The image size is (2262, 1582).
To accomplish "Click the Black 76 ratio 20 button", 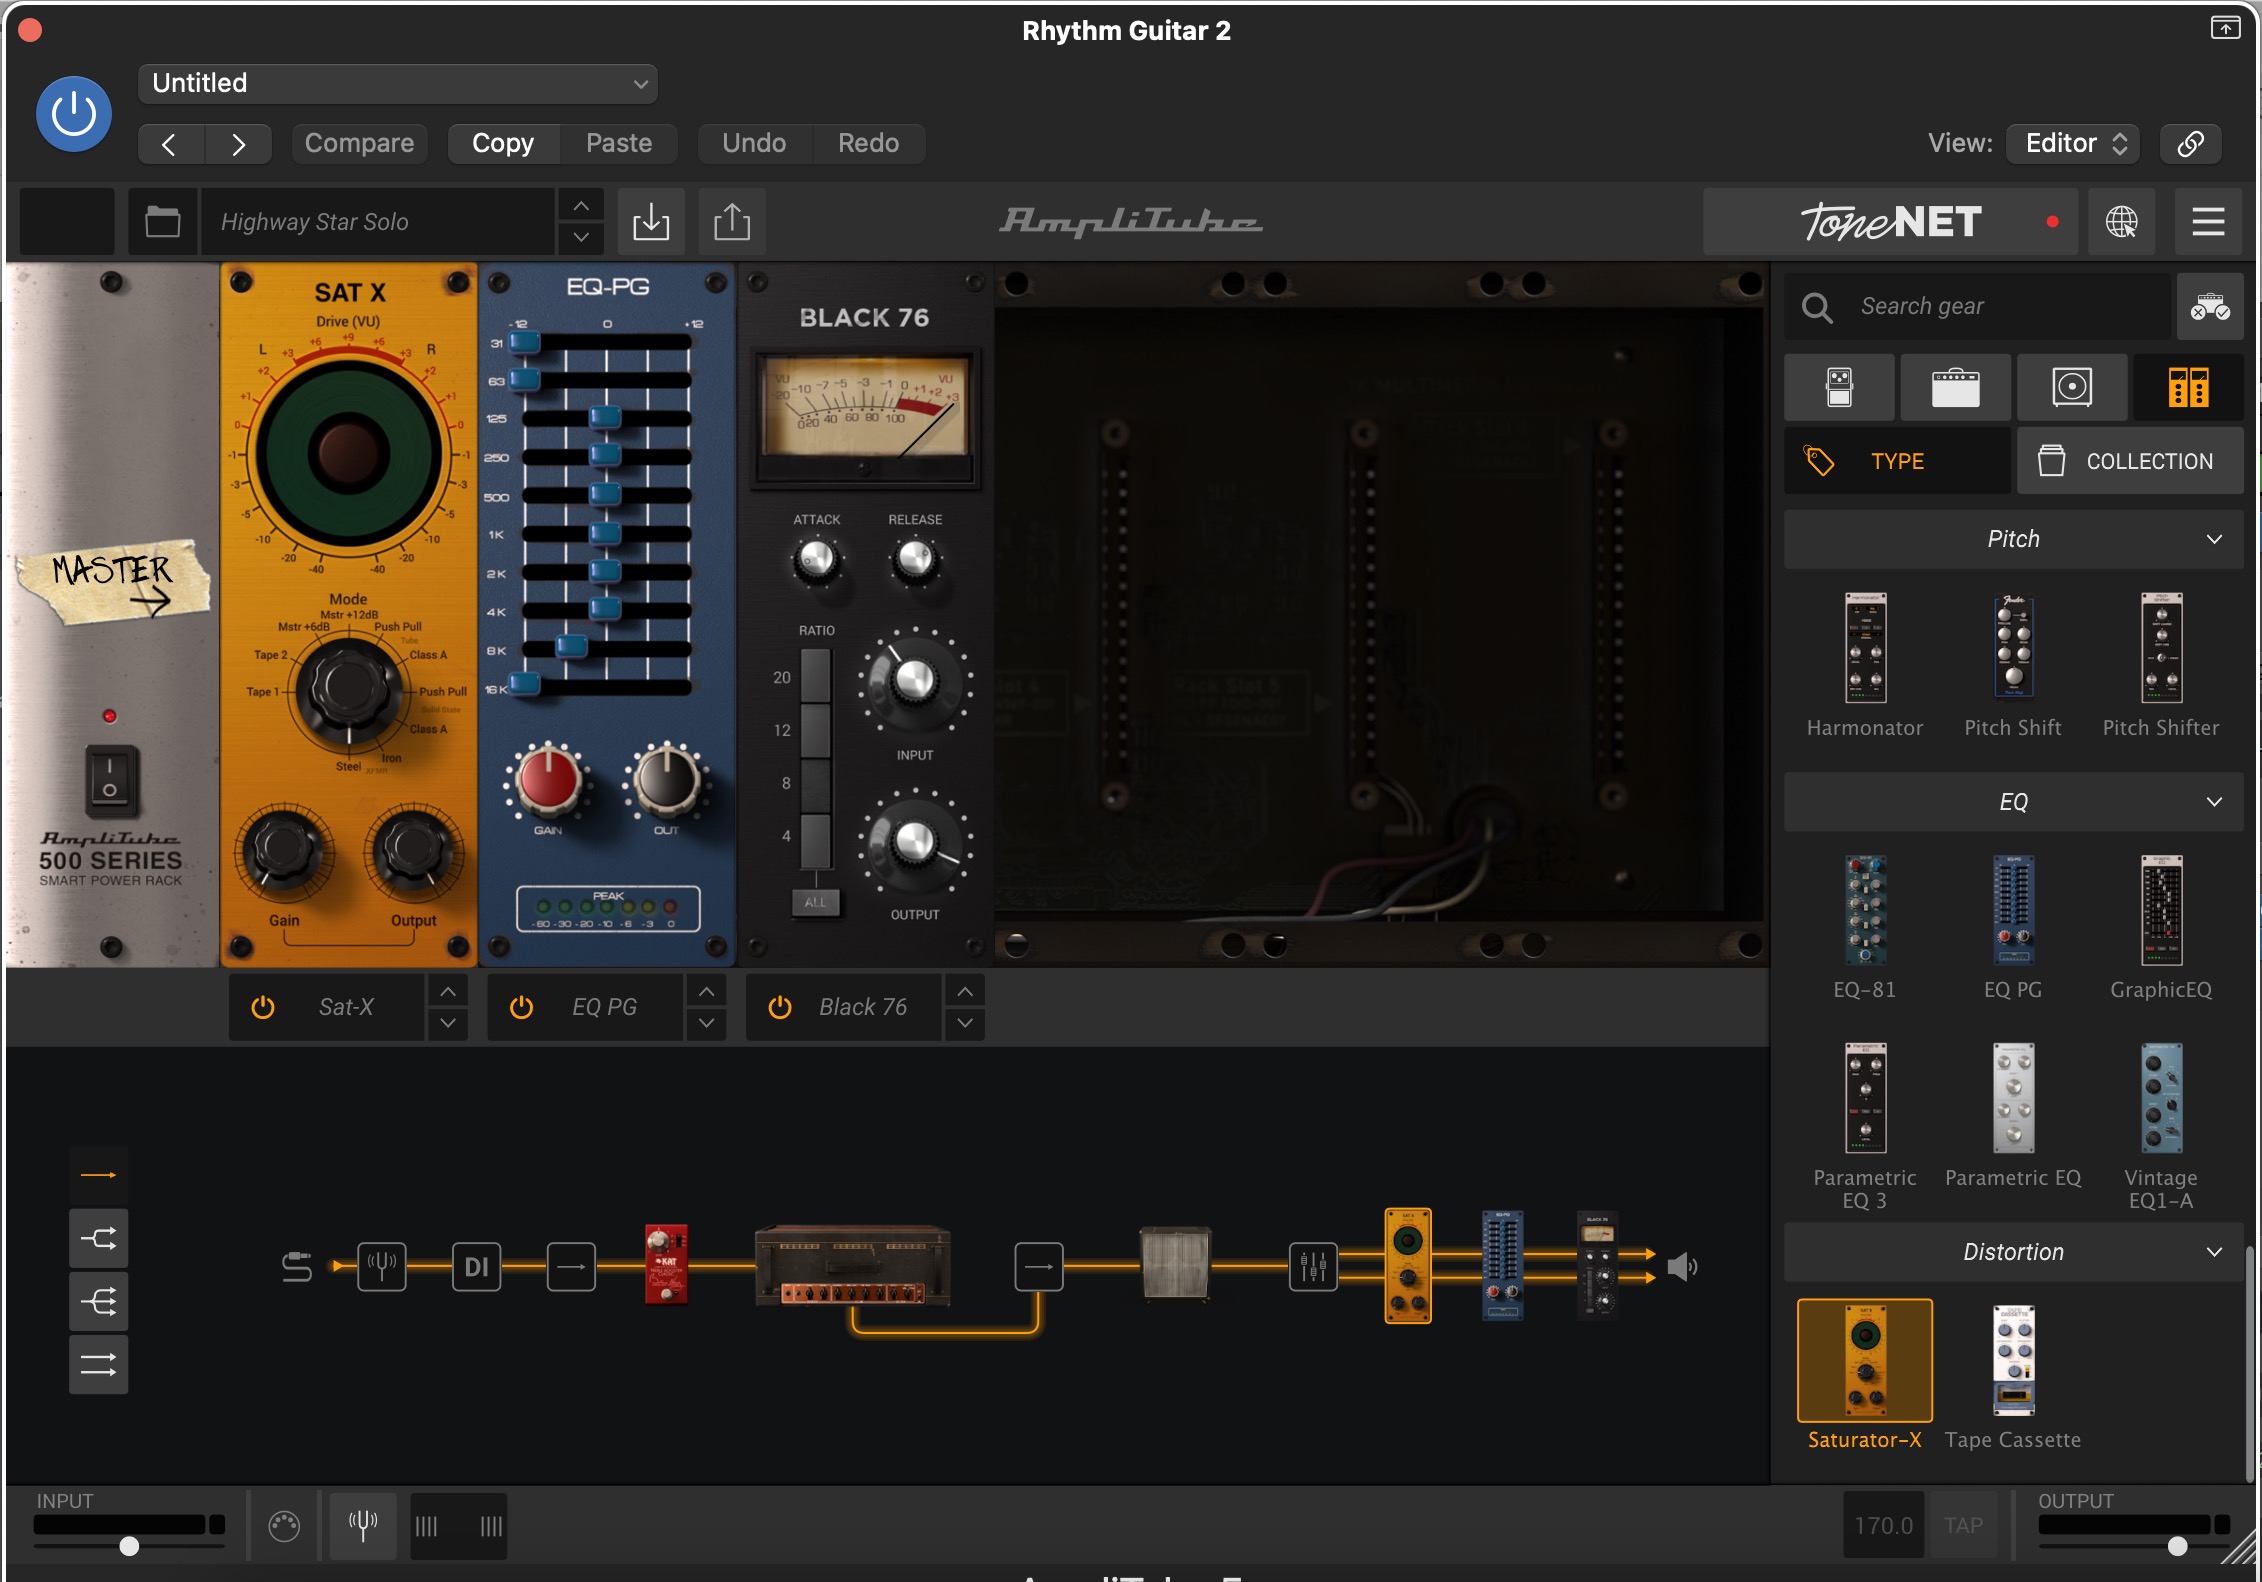I will point(815,676).
